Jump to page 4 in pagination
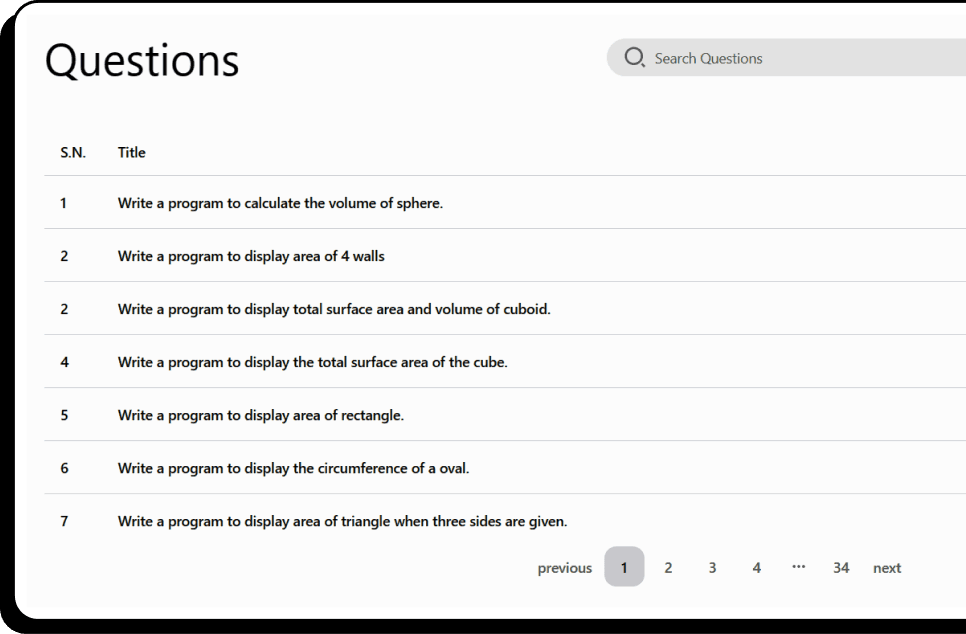The width and height of the screenshot is (966, 634). pyautogui.click(x=757, y=567)
